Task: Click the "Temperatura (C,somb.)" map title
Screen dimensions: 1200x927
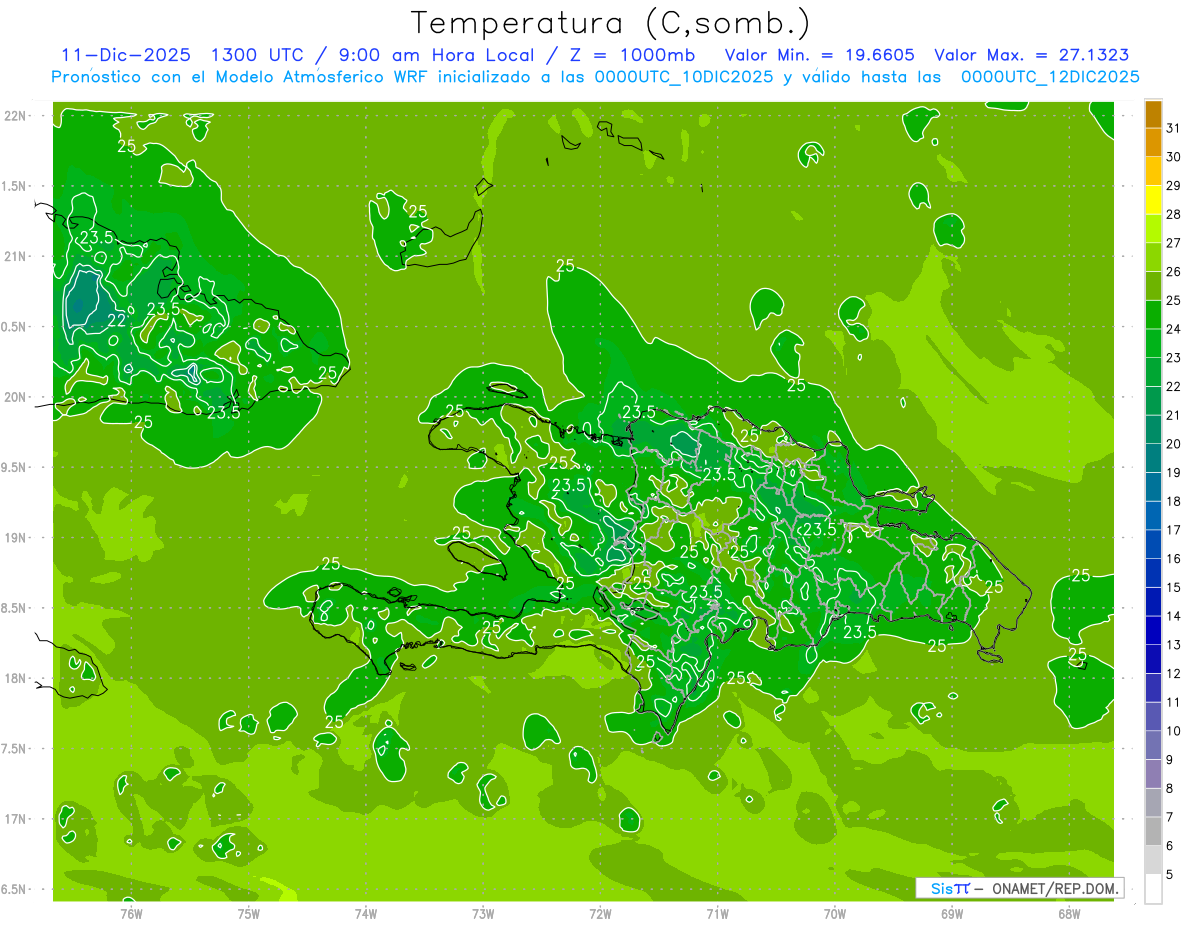Action: [x=611, y=23]
